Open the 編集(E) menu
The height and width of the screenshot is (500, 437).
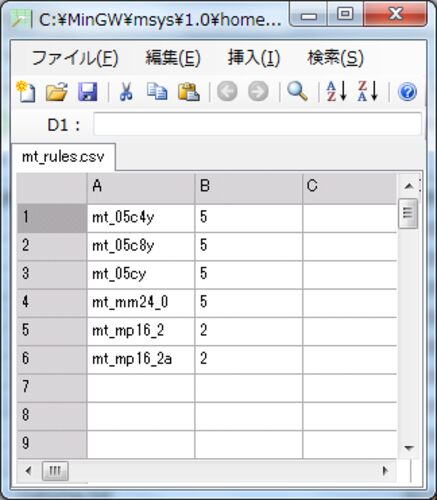[x=173, y=58]
